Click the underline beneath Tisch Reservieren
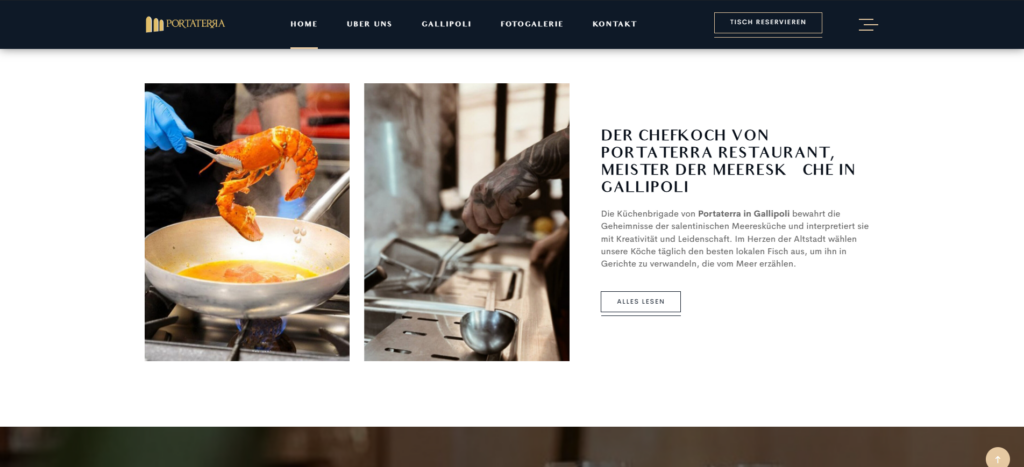The height and width of the screenshot is (467, 1024). pos(768,37)
